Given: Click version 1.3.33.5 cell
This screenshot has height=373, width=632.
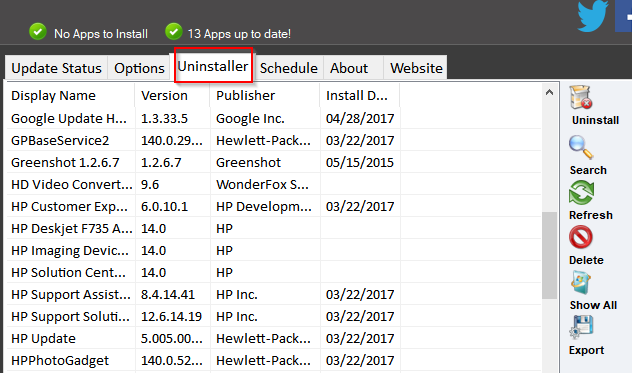Looking at the screenshot, I should (164, 119).
